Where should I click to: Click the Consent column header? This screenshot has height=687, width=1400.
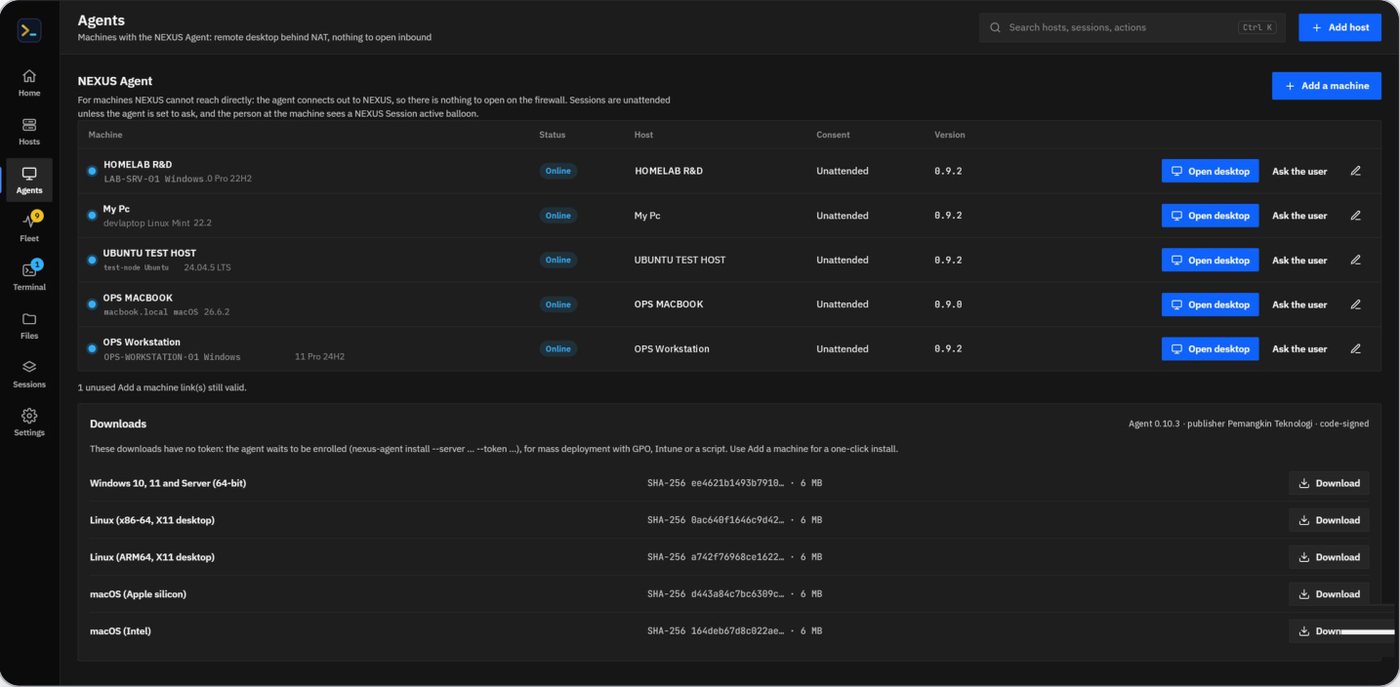point(833,135)
